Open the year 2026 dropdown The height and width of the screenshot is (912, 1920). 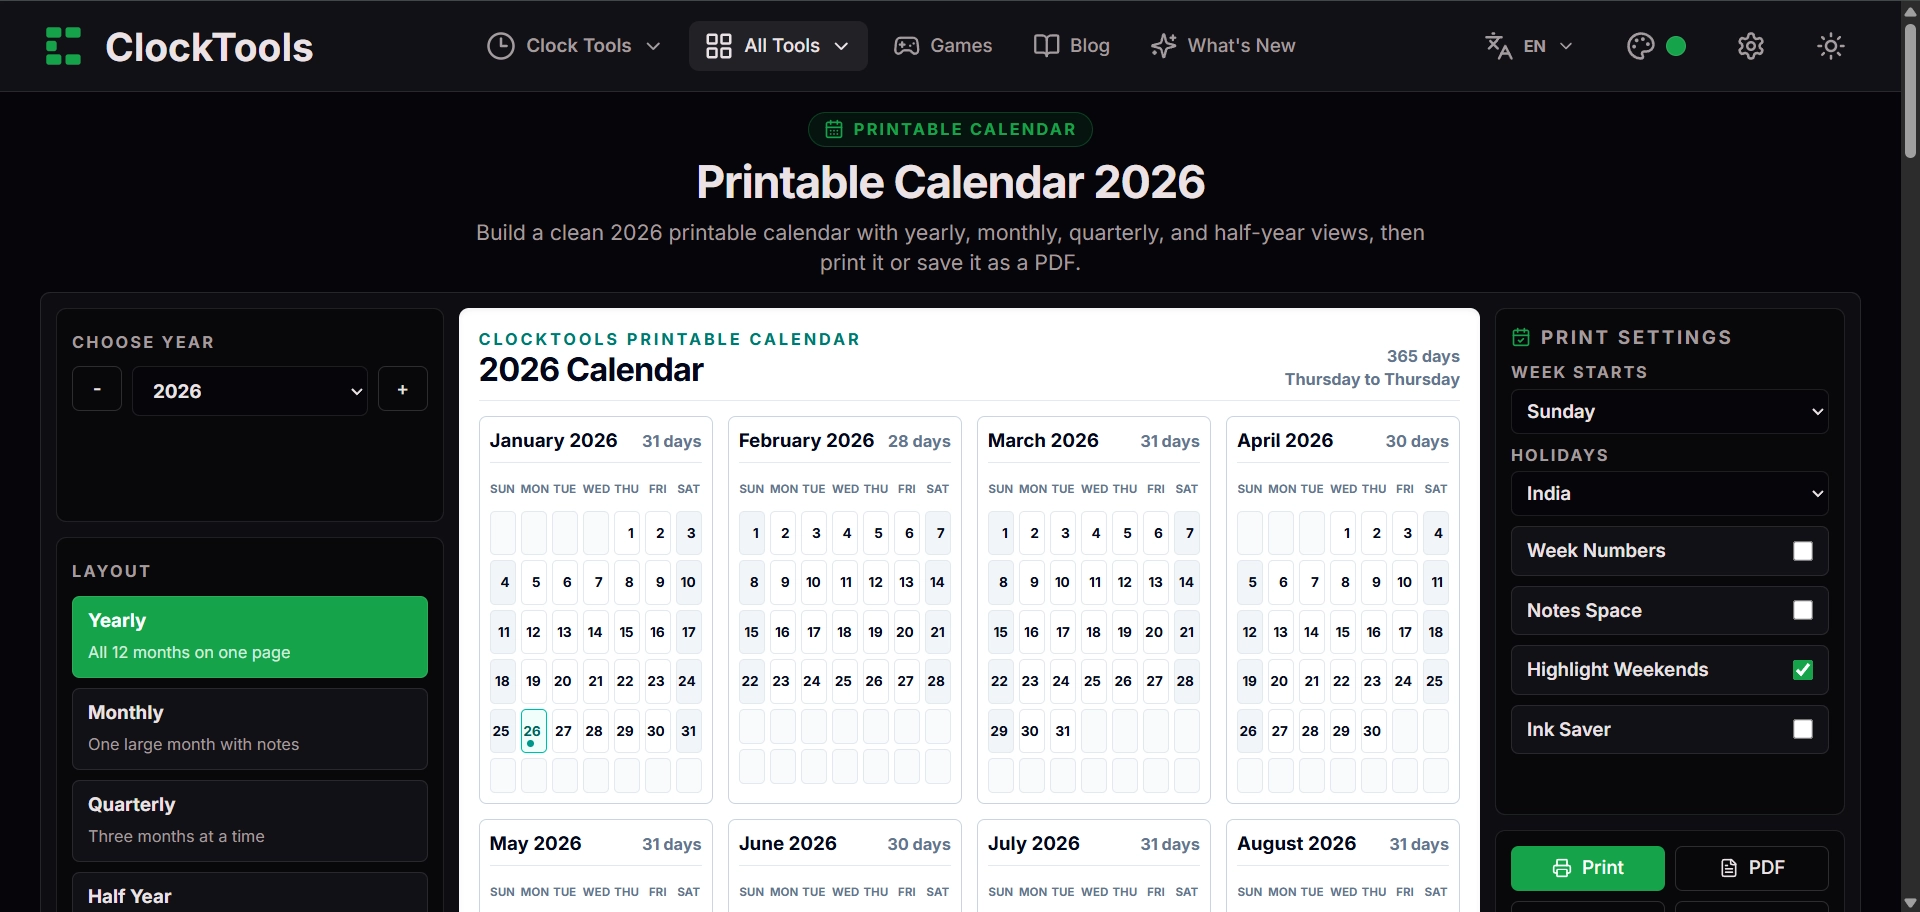tap(250, 391)
